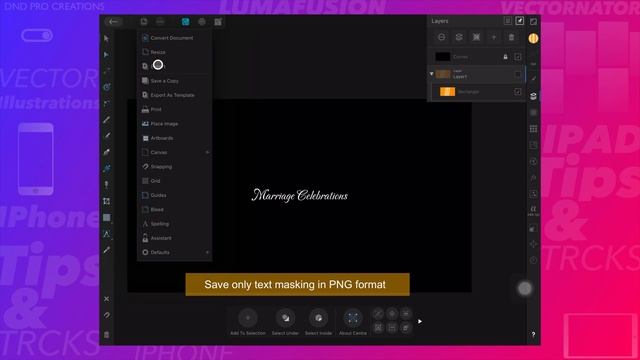Choose Convert Document

point(175,38)
